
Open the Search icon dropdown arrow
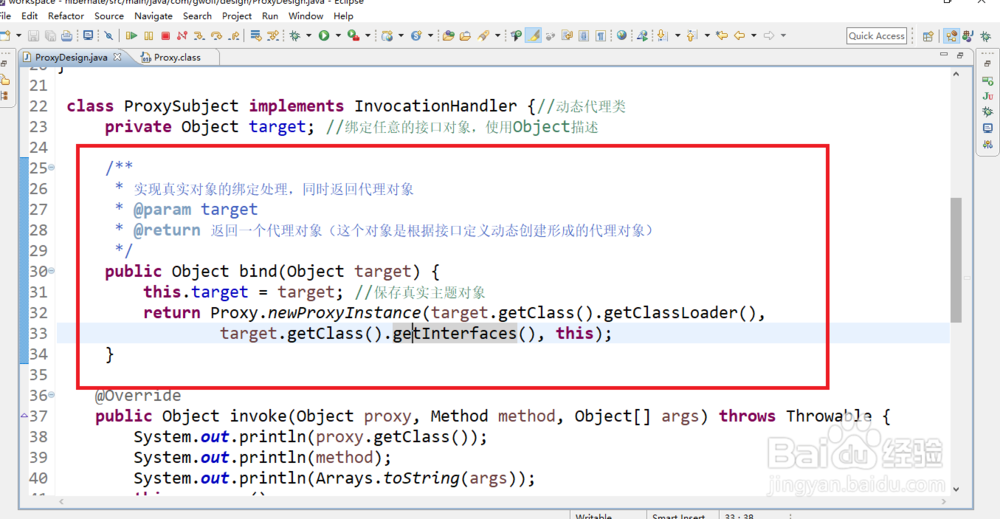(x=497, y=36)
